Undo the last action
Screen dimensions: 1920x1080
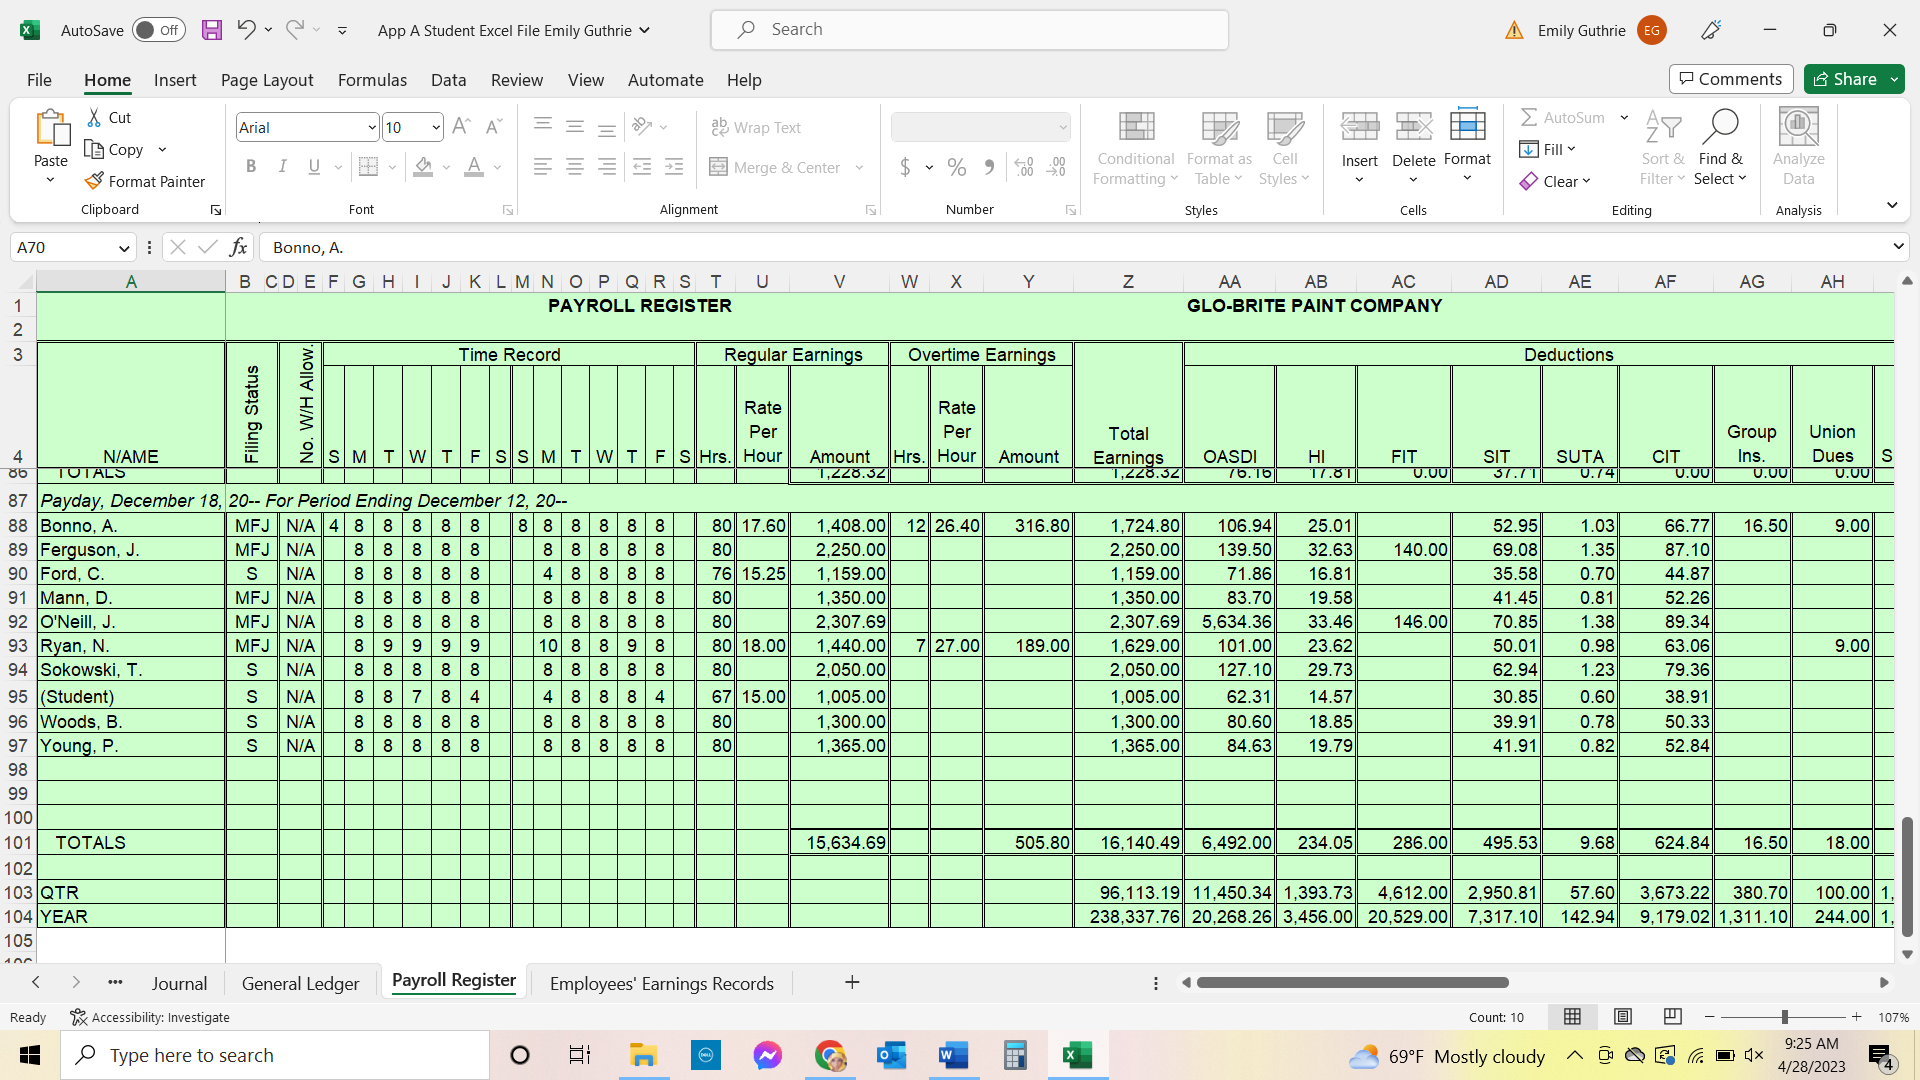point(246,30)
